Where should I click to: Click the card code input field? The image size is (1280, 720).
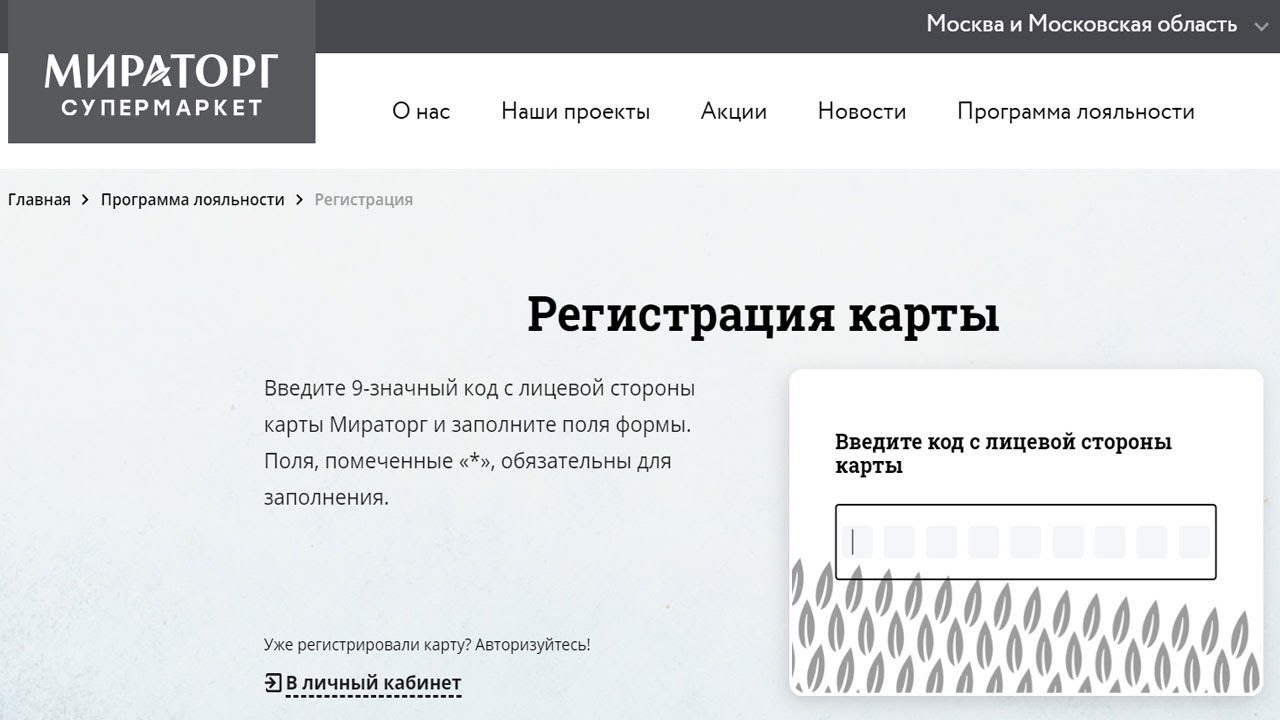[1026, 542]
